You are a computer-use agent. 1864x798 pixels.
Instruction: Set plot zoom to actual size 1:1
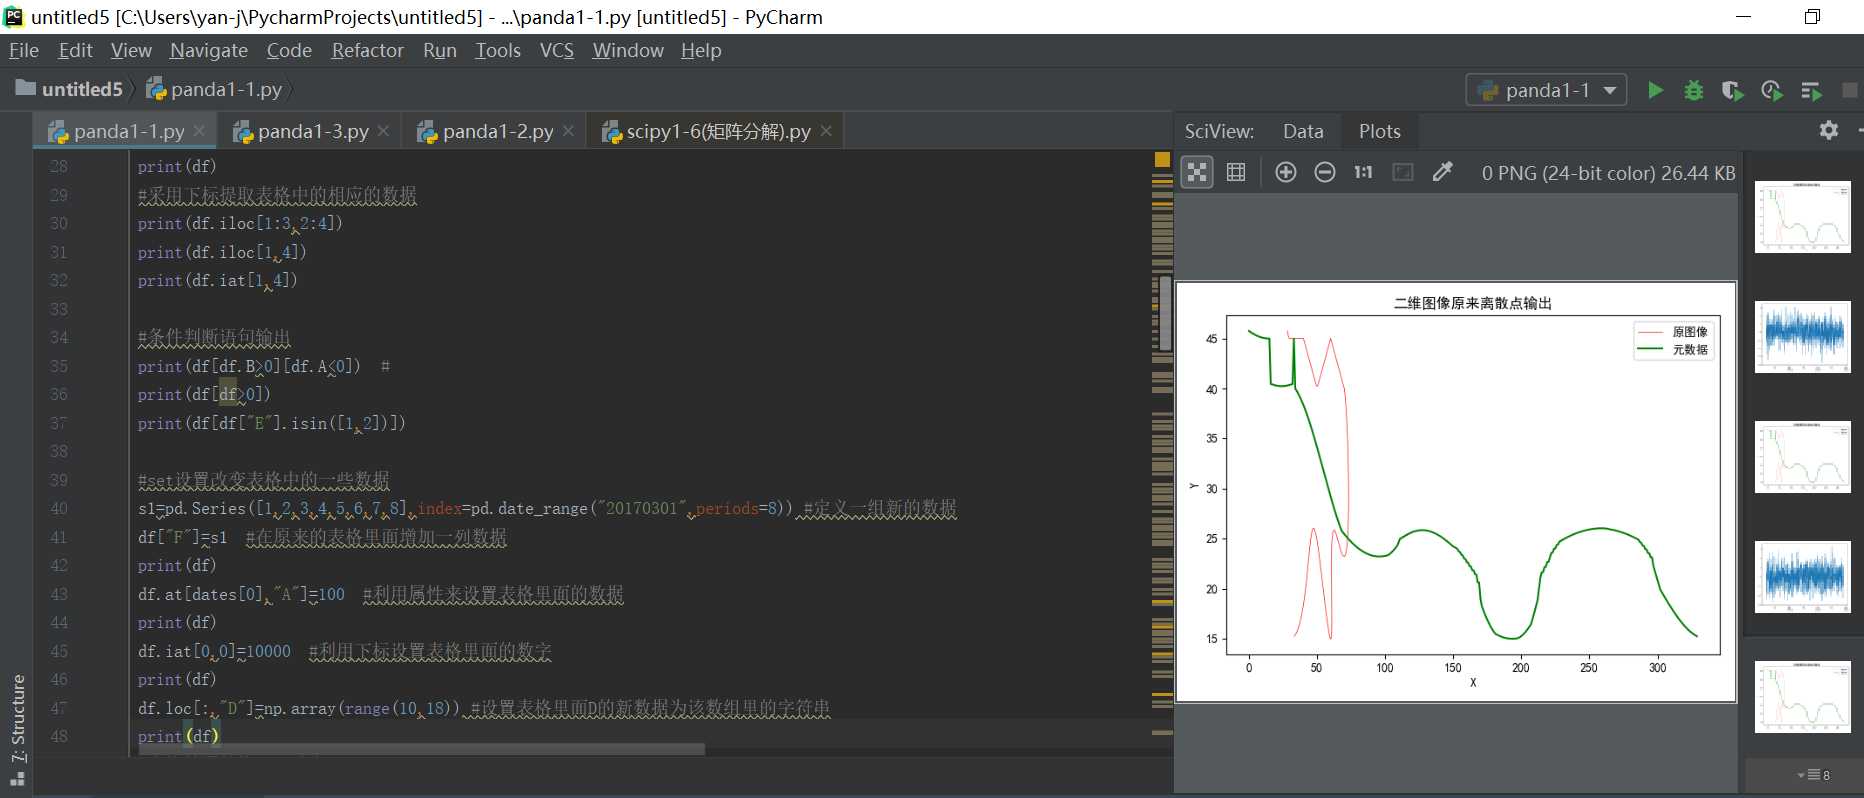pos(1363,172)
